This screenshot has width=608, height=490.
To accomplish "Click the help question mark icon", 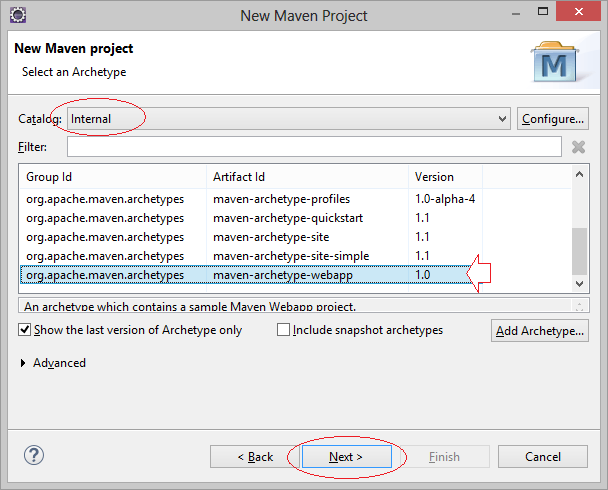I will click(34, 455).
